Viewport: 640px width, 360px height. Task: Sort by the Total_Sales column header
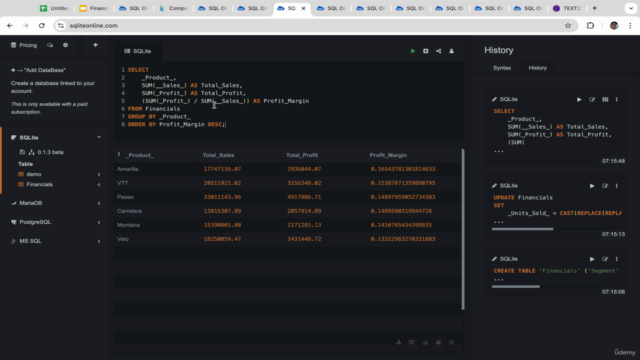(x=218, y=155)
